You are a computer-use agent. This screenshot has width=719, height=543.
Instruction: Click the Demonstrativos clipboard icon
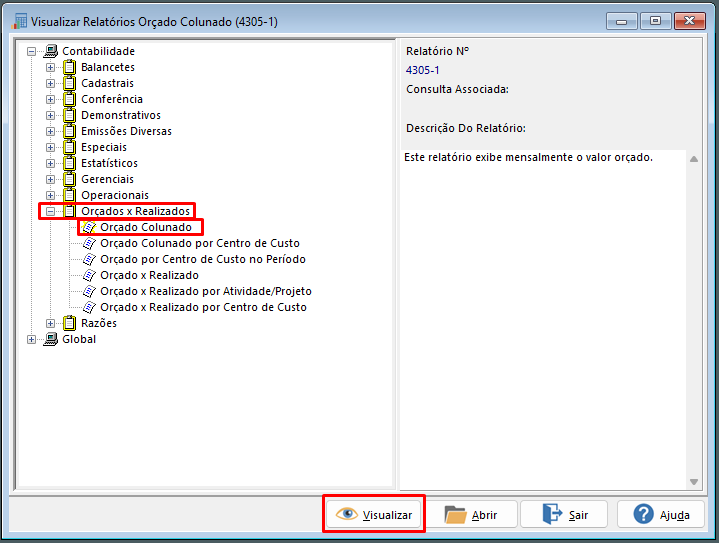tap(69, 116)
